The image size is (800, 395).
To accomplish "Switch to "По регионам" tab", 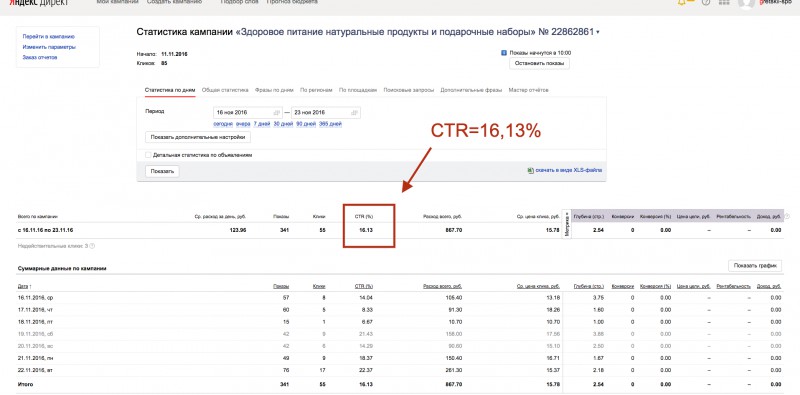I will click(316, 90).
